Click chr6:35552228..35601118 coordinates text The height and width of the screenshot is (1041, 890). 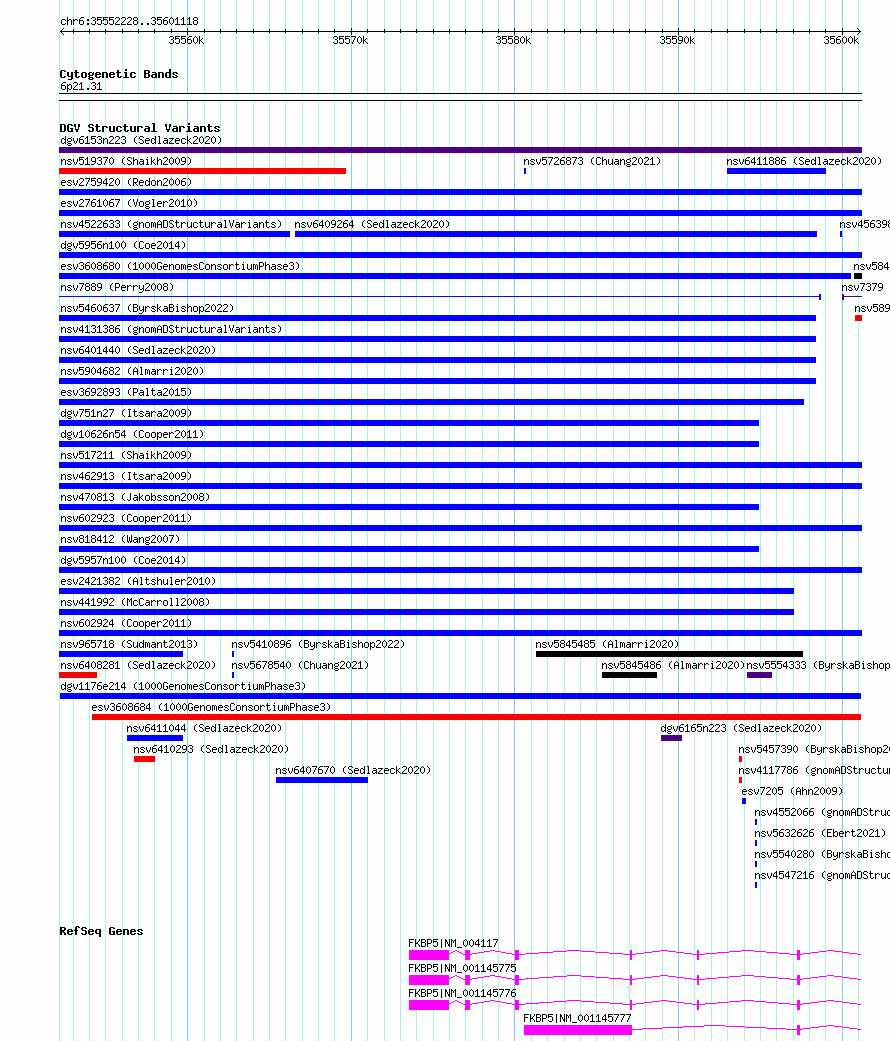click(129, 21)
